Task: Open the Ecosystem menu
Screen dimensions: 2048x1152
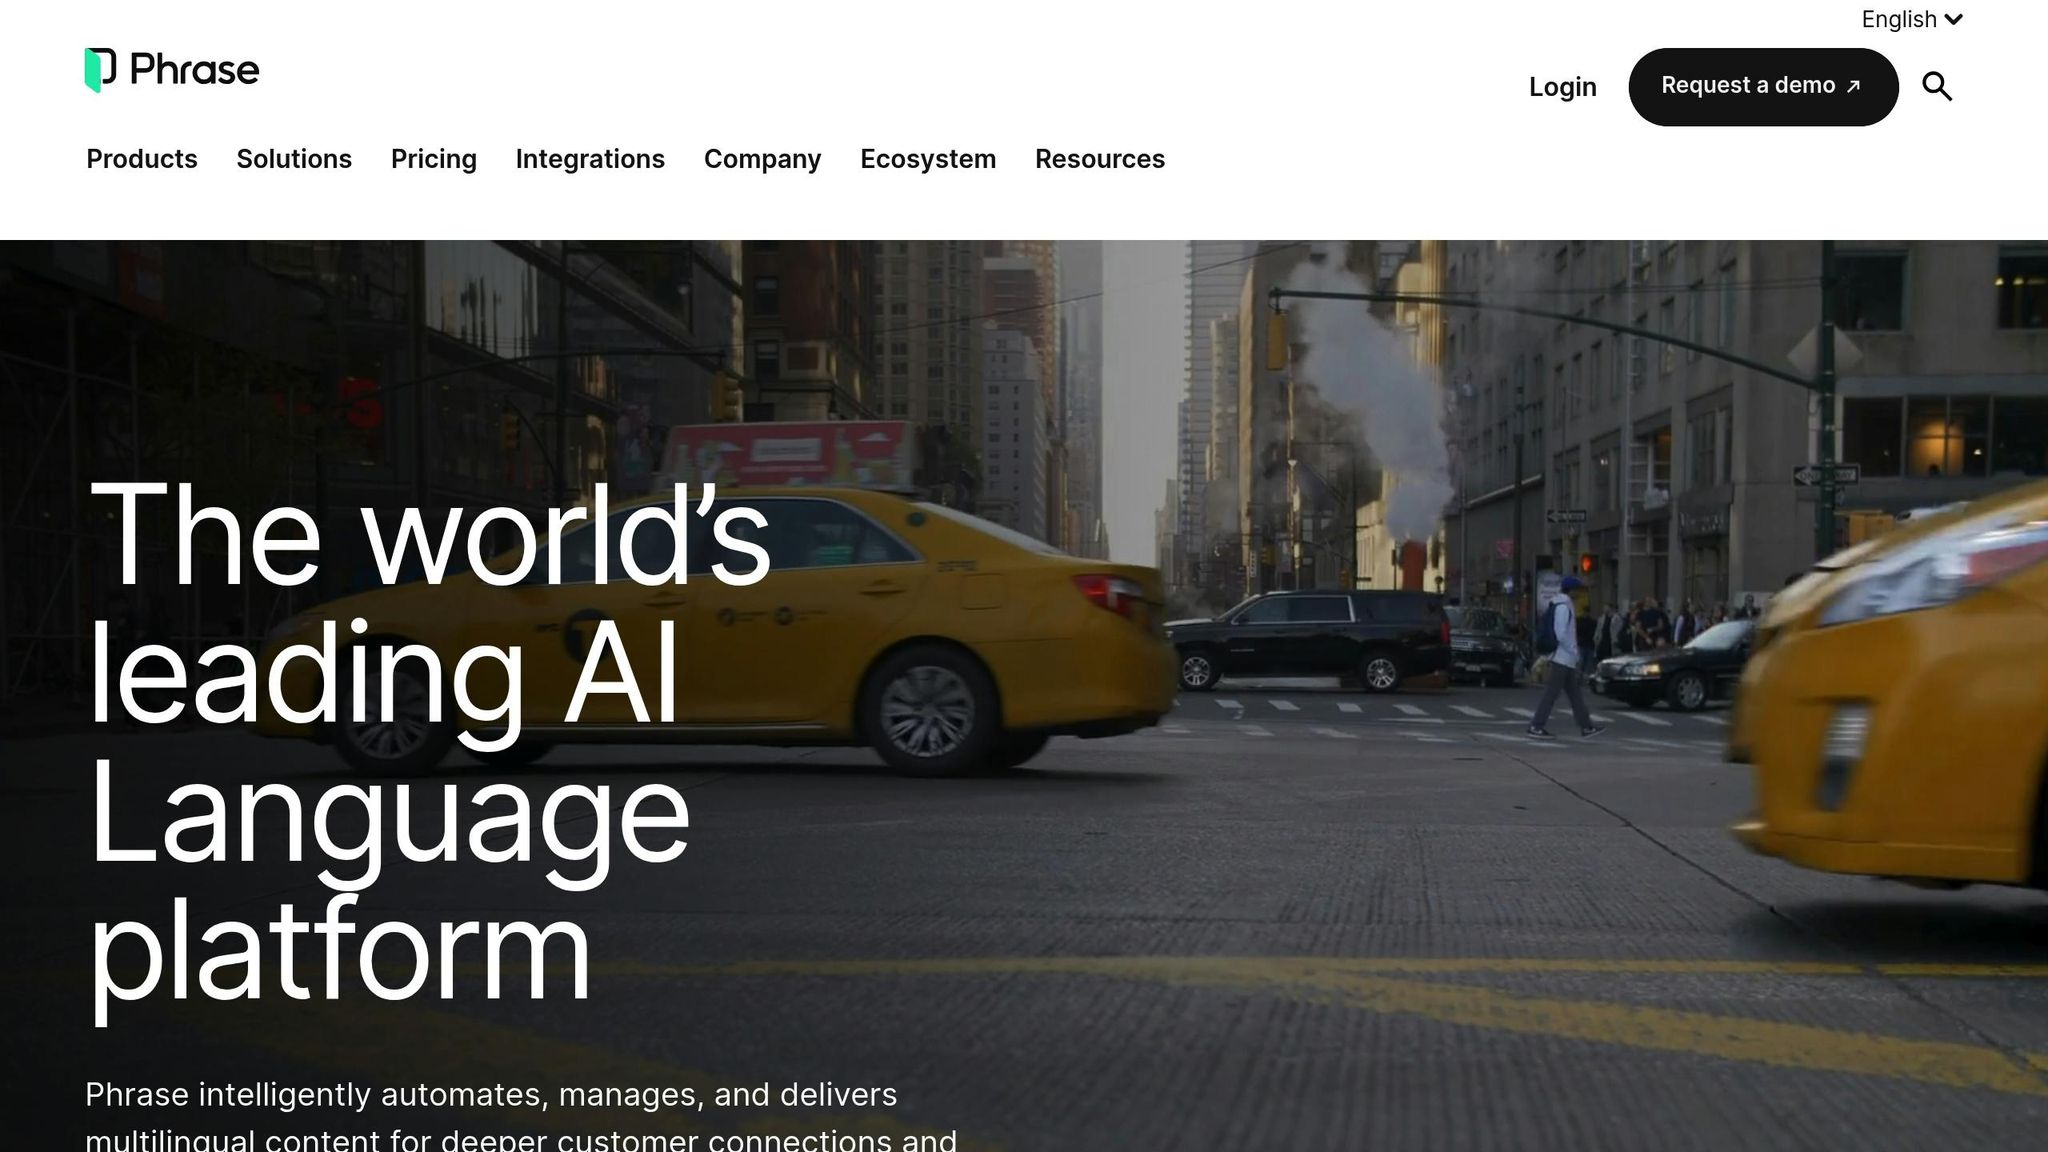Action: coord(928,159)
